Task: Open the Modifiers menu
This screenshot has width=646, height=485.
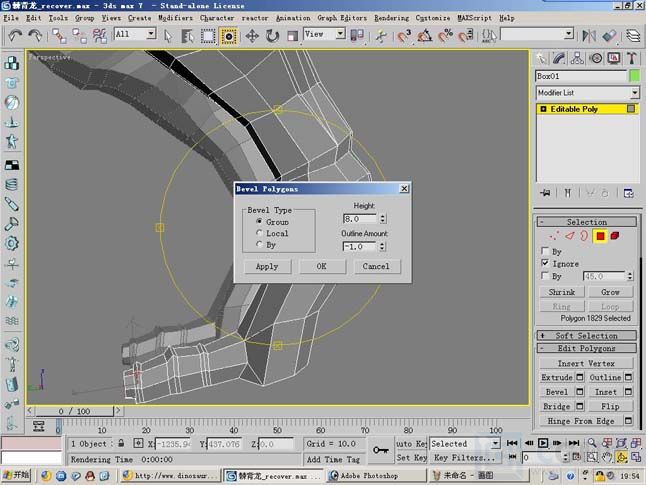Action: [x=175, y=18]
